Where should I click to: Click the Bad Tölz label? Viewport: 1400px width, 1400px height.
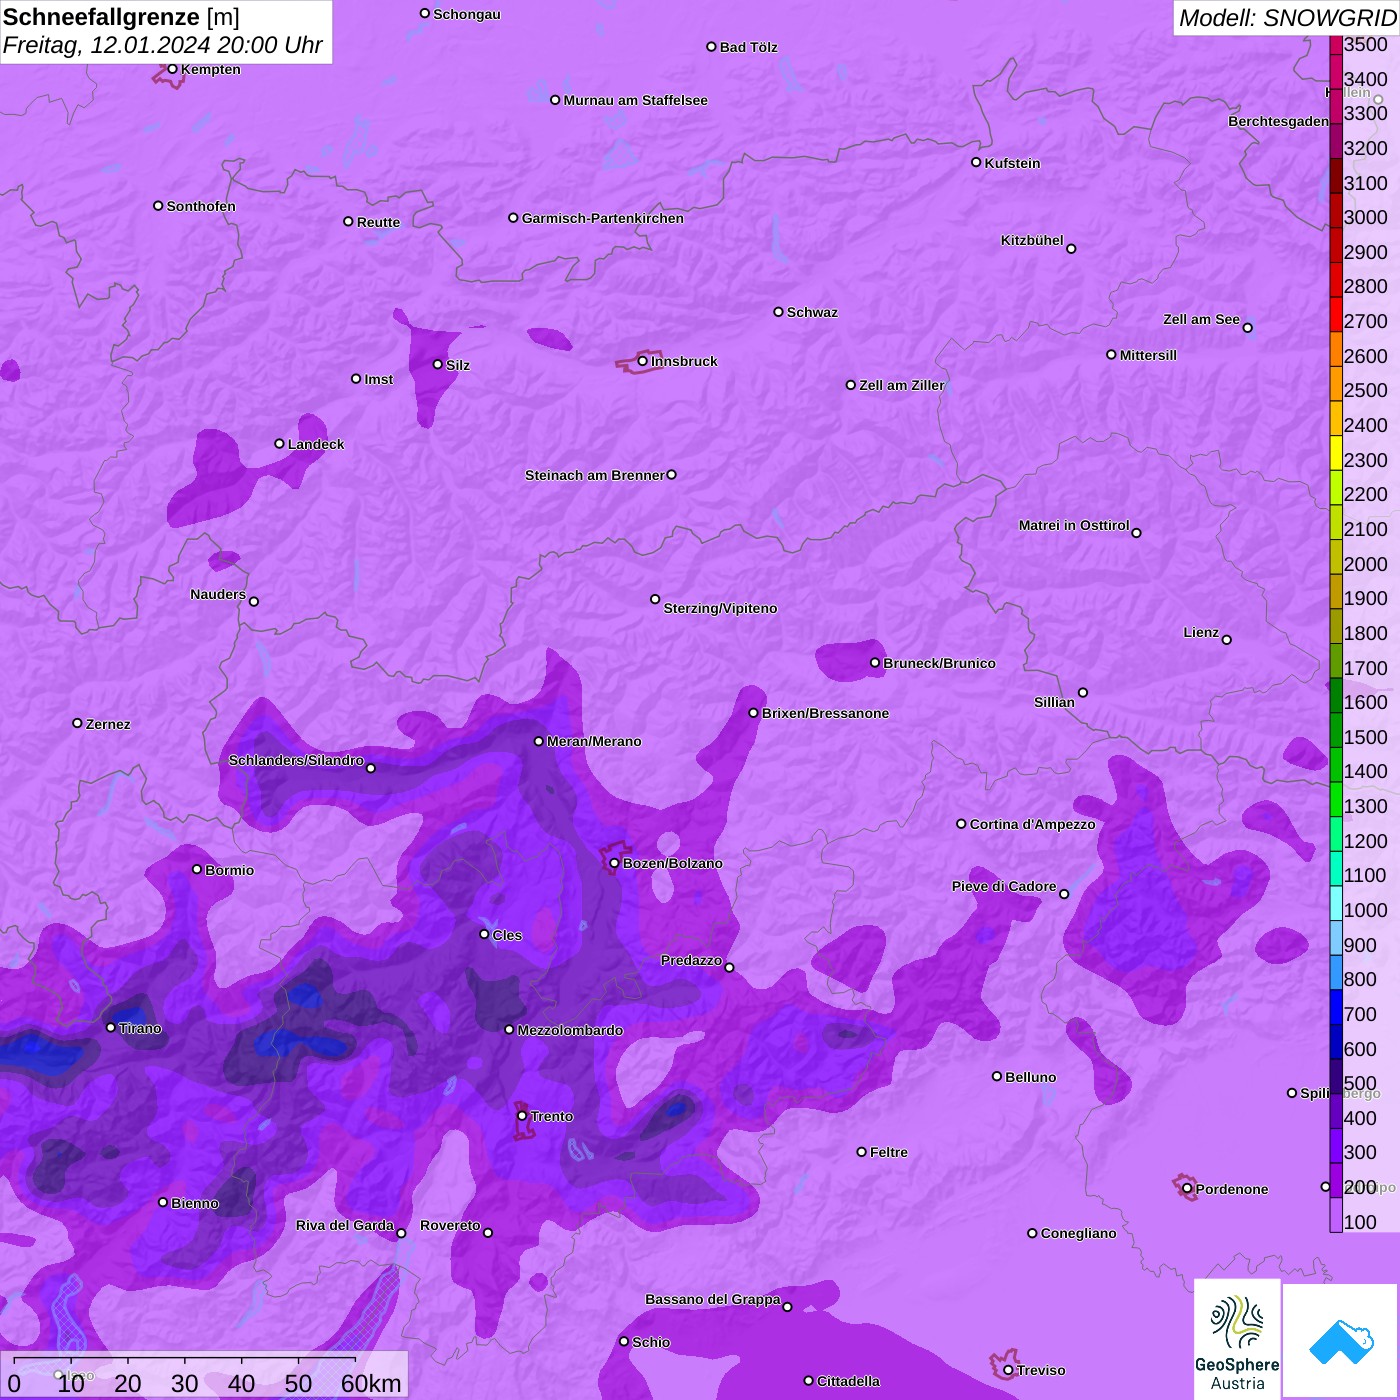pyautogui.click(x=748, y=47)
